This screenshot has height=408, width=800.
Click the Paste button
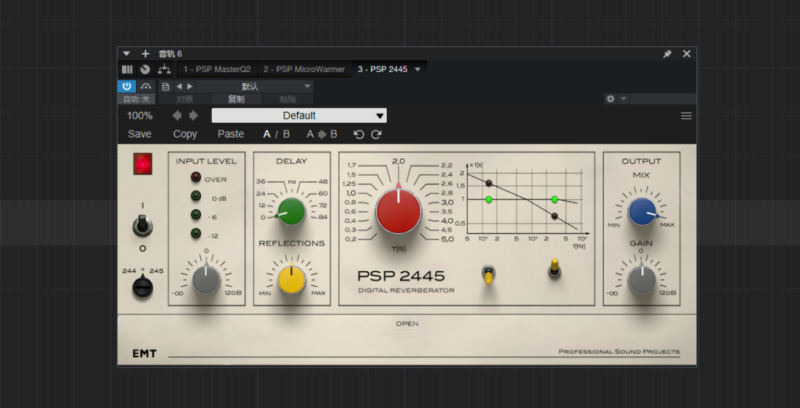coord(231,134)
